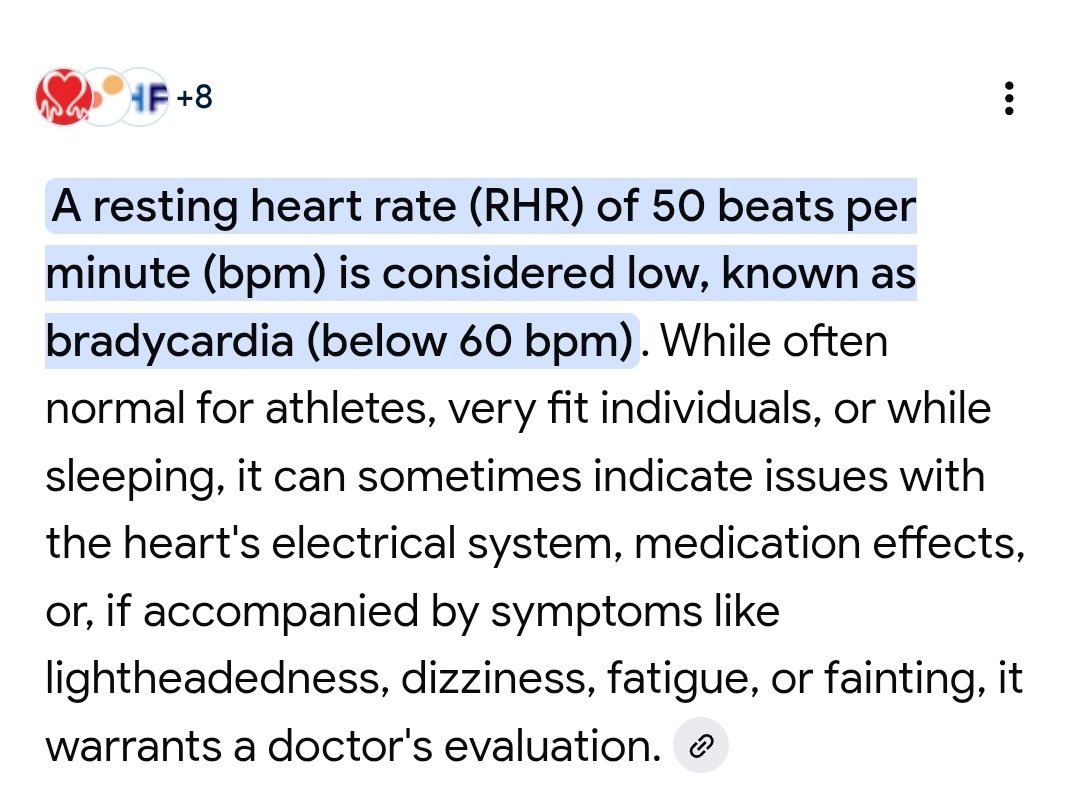Open the red heart source icon
Screen dimensions: 1079x811
click(x=62, y=98)
